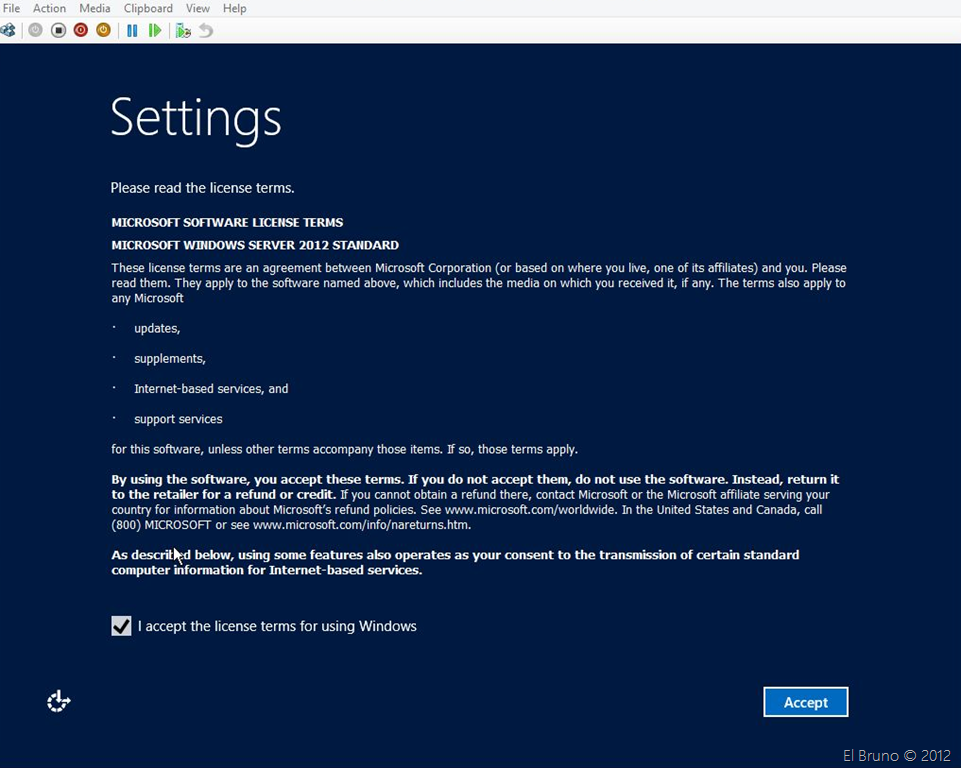
Task: Take a snapshot with the toolbar icon
Action: pos(183,30)
